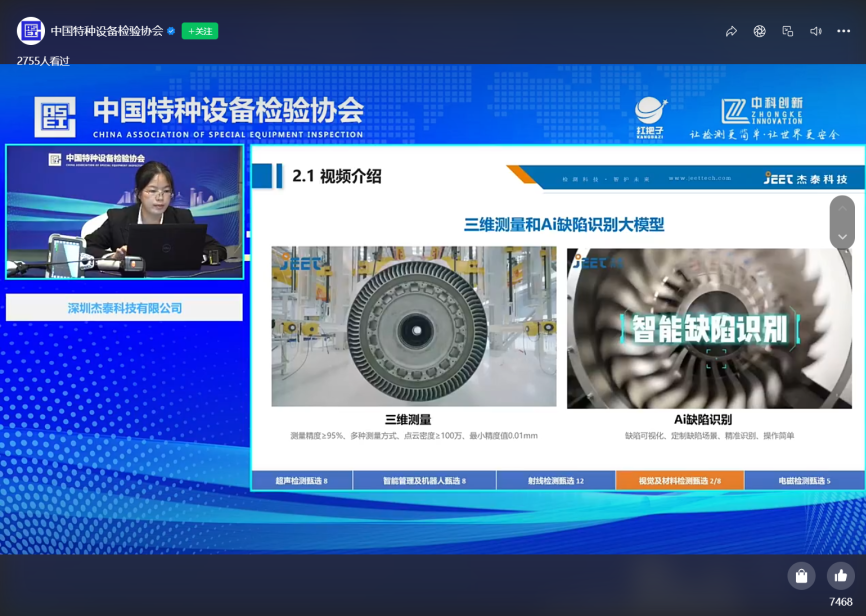Toggle a like with the thumbs-up
866x616 pixels.
(x=841, y=576)
